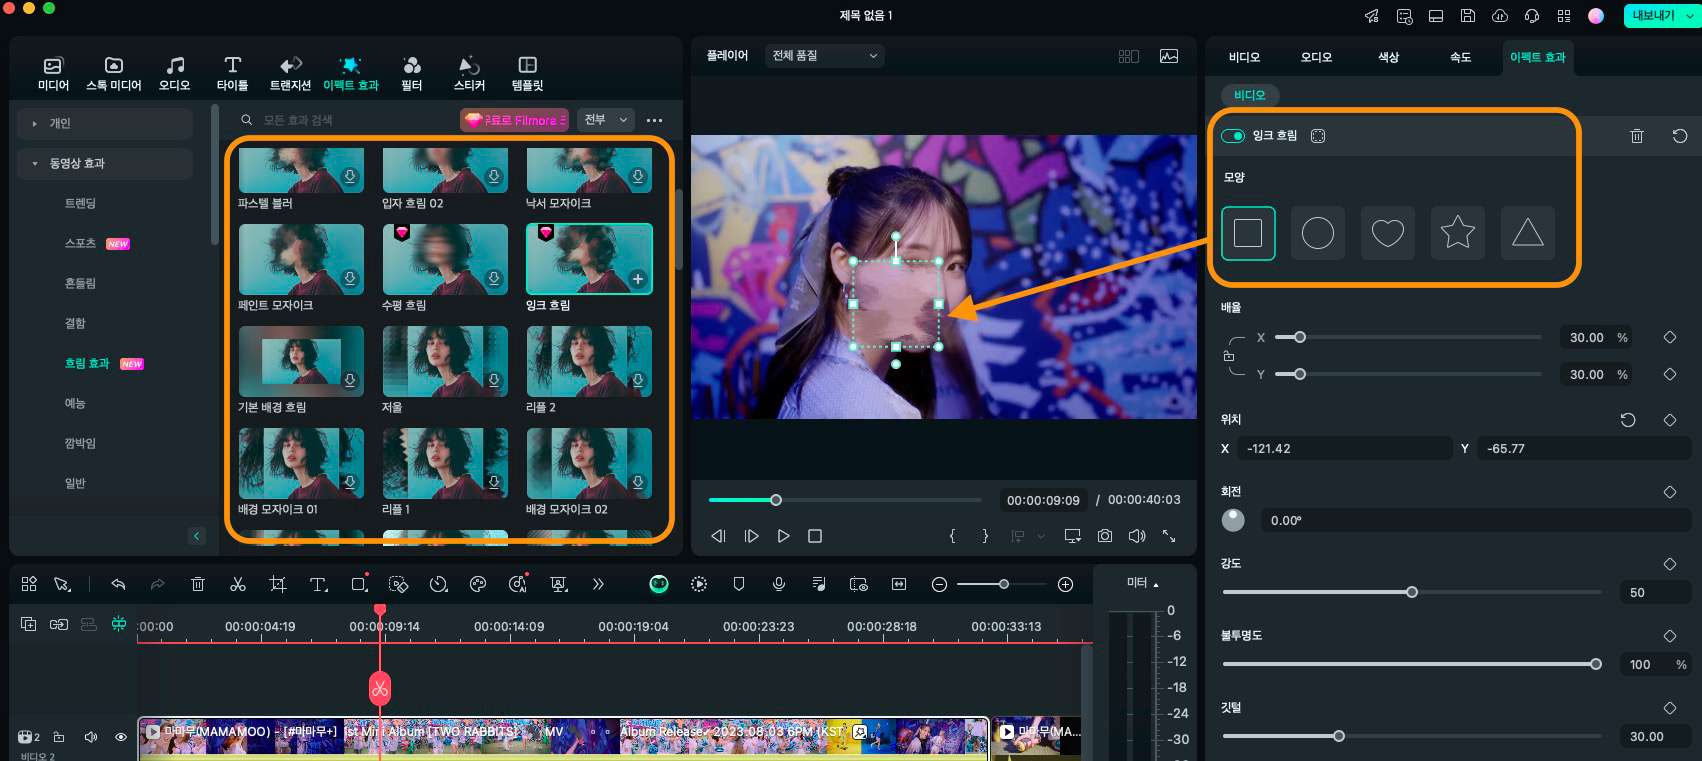The image size is (1702, 761).
Task: Open the 오디오 tab in media toolbar
Action: [174, 74]
